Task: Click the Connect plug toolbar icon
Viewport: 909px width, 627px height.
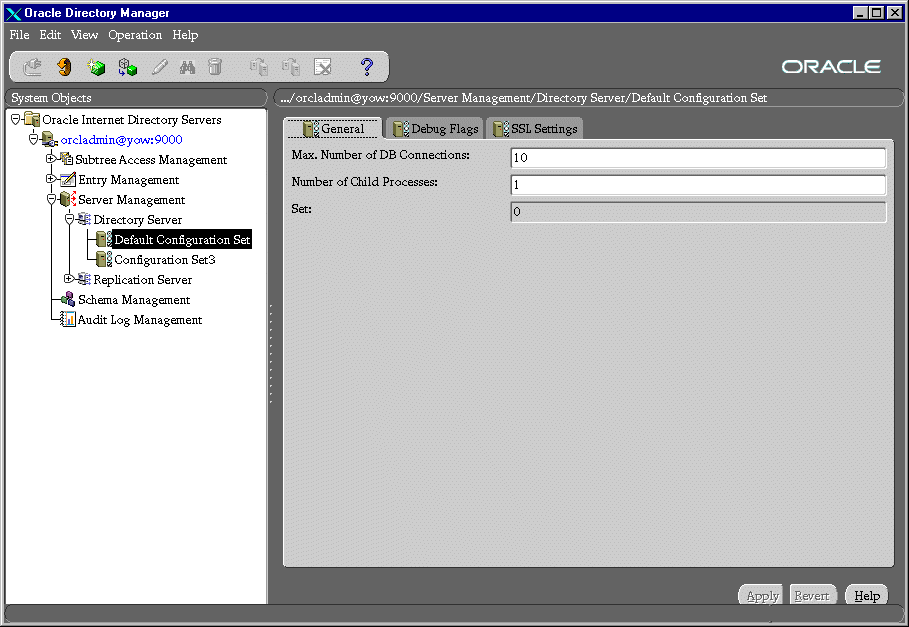Action: point(32,68)
